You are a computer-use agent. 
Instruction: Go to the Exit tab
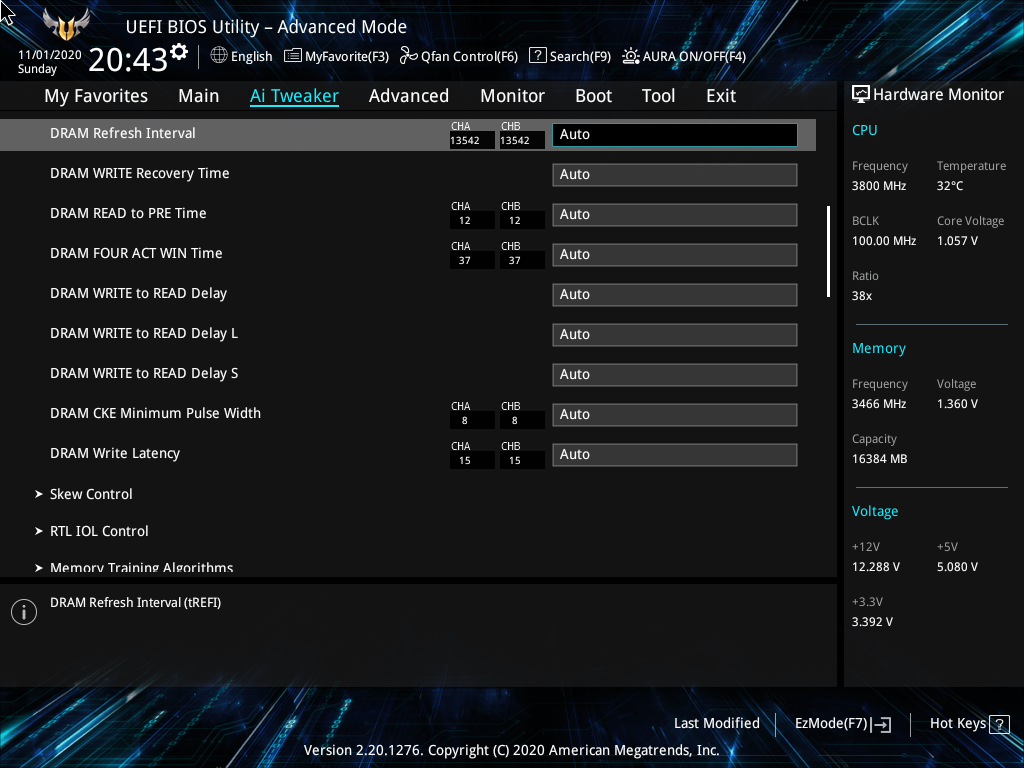tap(721, 95)
